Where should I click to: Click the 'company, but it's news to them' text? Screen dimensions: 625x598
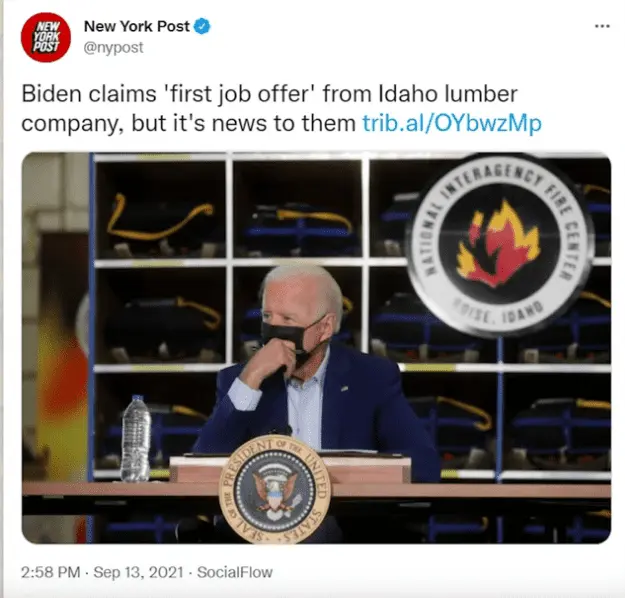[189, 123]
